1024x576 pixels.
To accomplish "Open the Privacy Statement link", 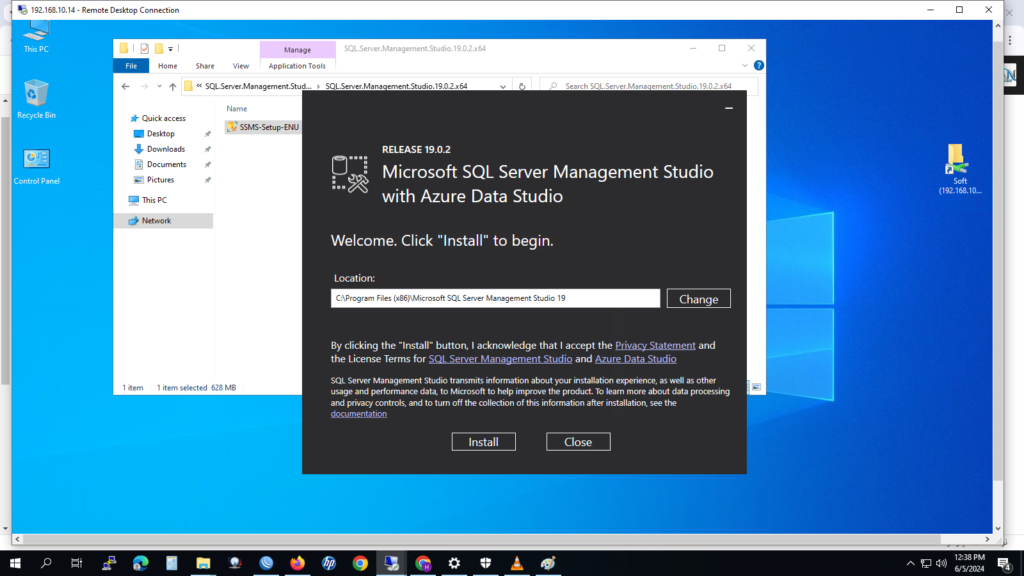I will pyautogui.click(x=655, y=345).
